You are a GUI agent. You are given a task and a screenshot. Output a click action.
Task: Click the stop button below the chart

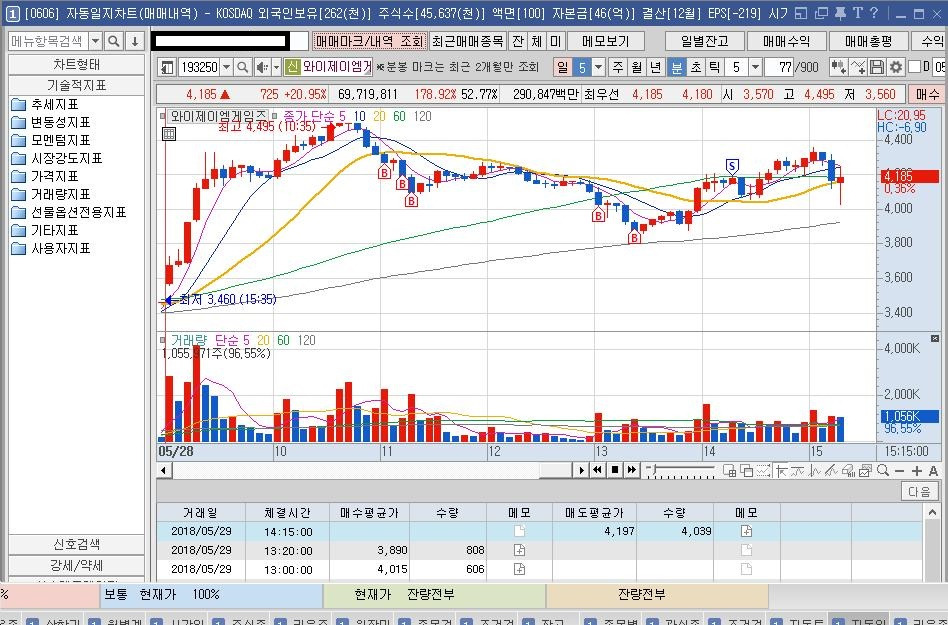coord(614,470)
